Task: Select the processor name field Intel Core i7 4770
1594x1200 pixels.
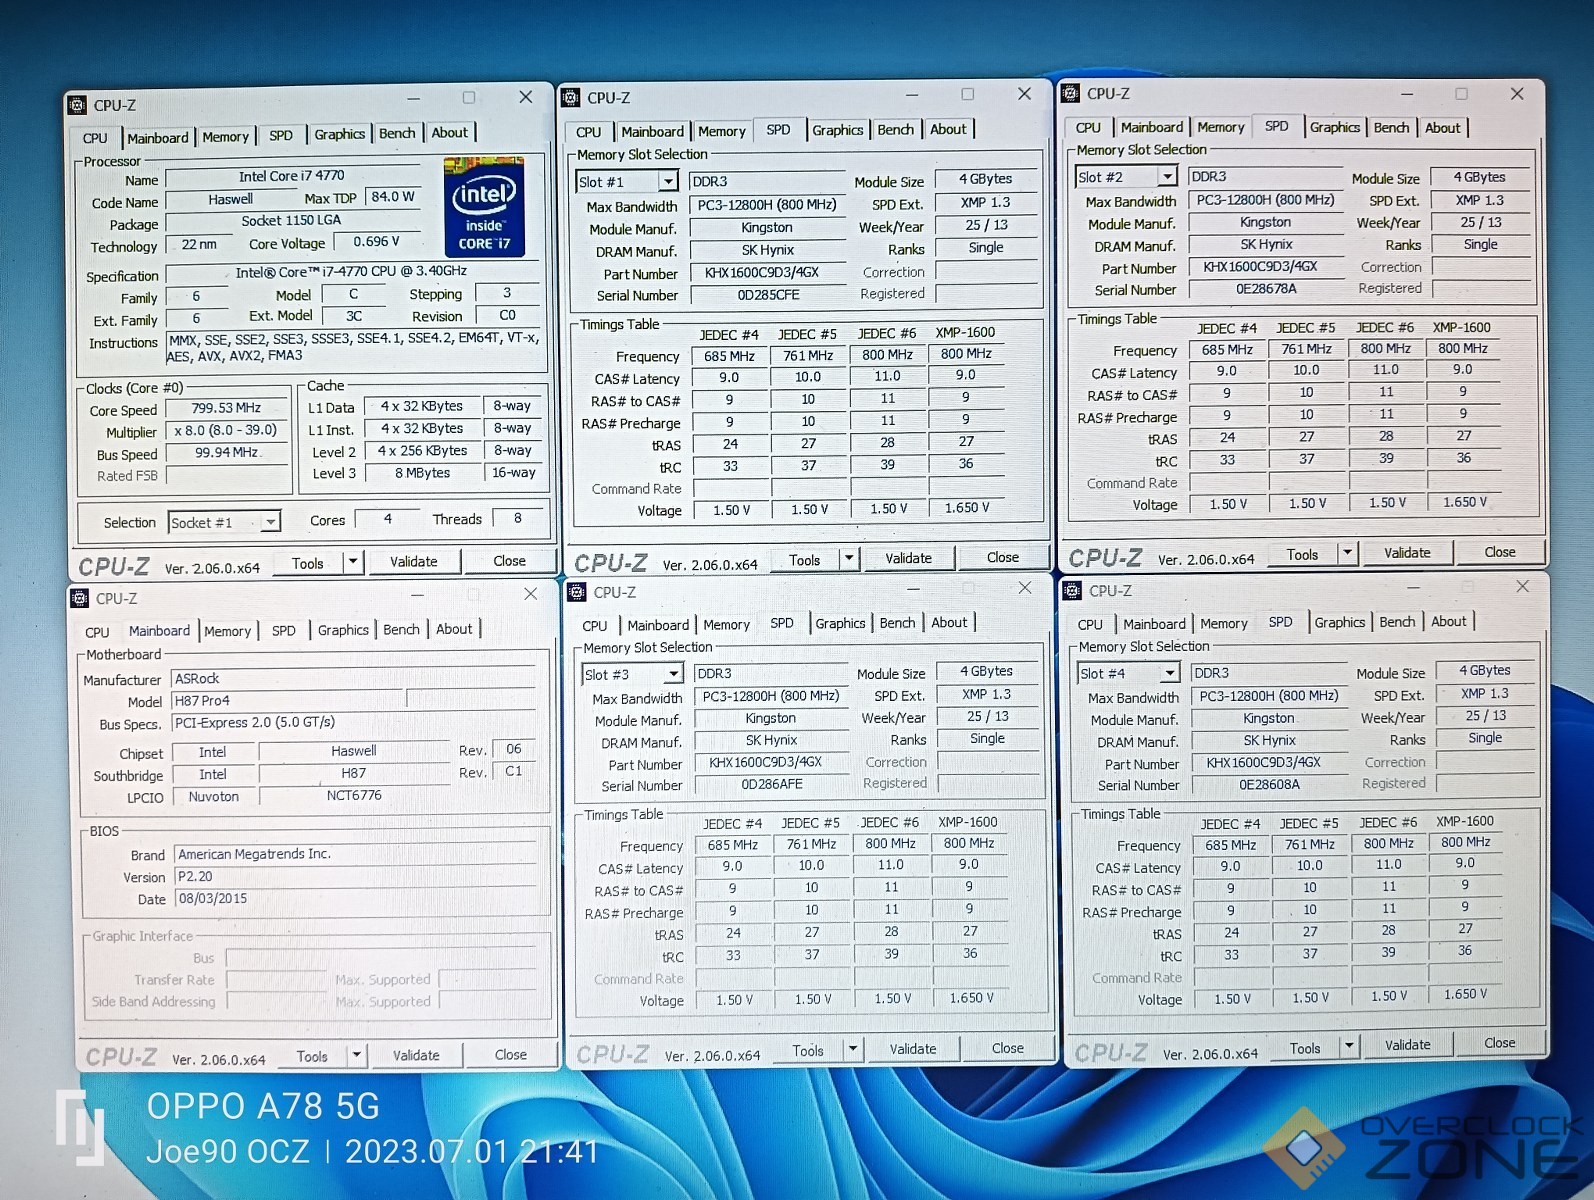Action: pyautogui.click(x=292, y=177)
